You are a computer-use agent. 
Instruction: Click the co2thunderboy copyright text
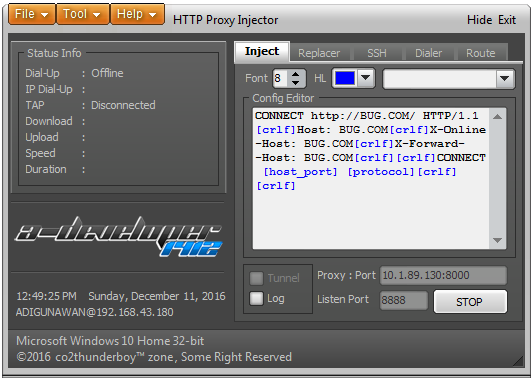coord(154,357)
